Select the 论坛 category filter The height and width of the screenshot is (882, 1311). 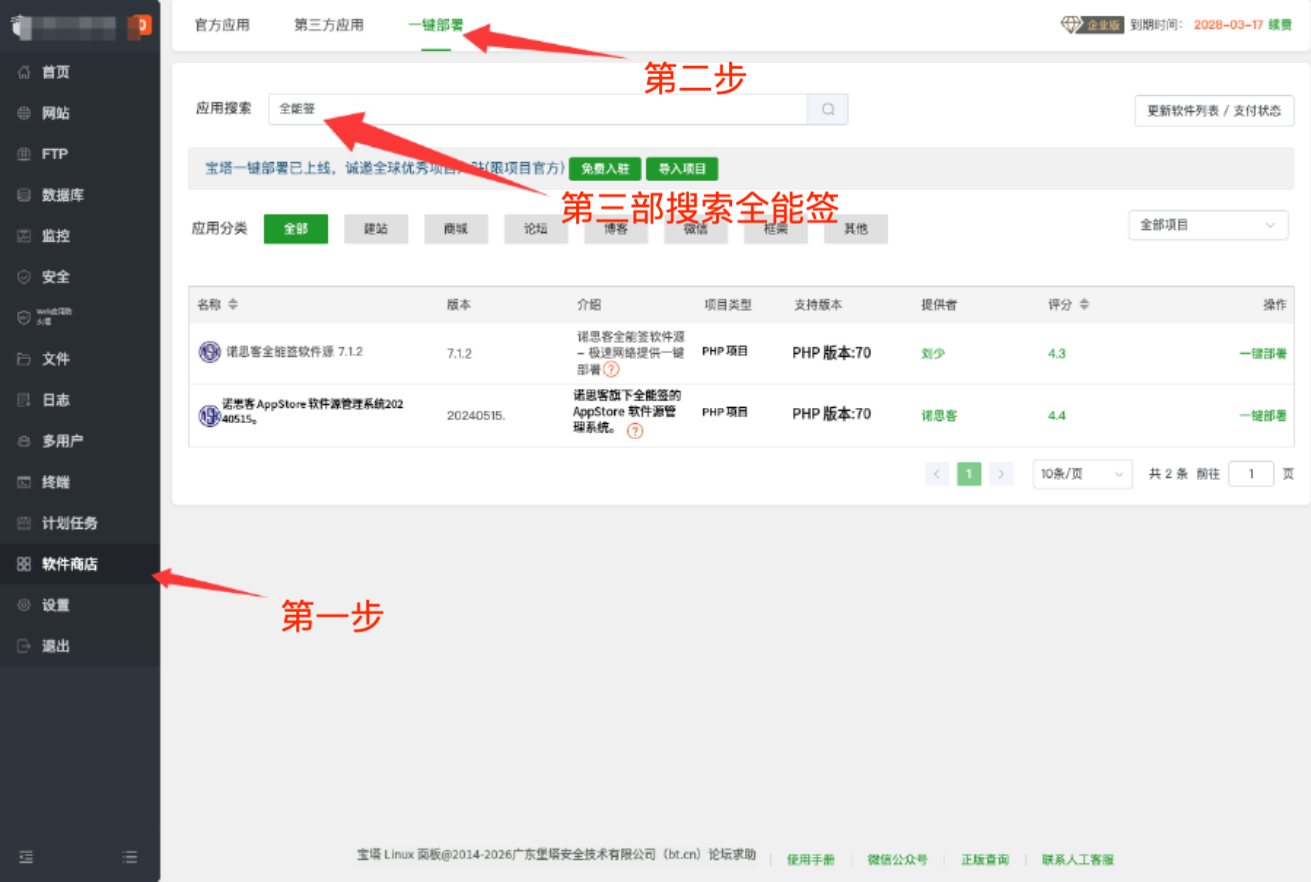[536, 229]
